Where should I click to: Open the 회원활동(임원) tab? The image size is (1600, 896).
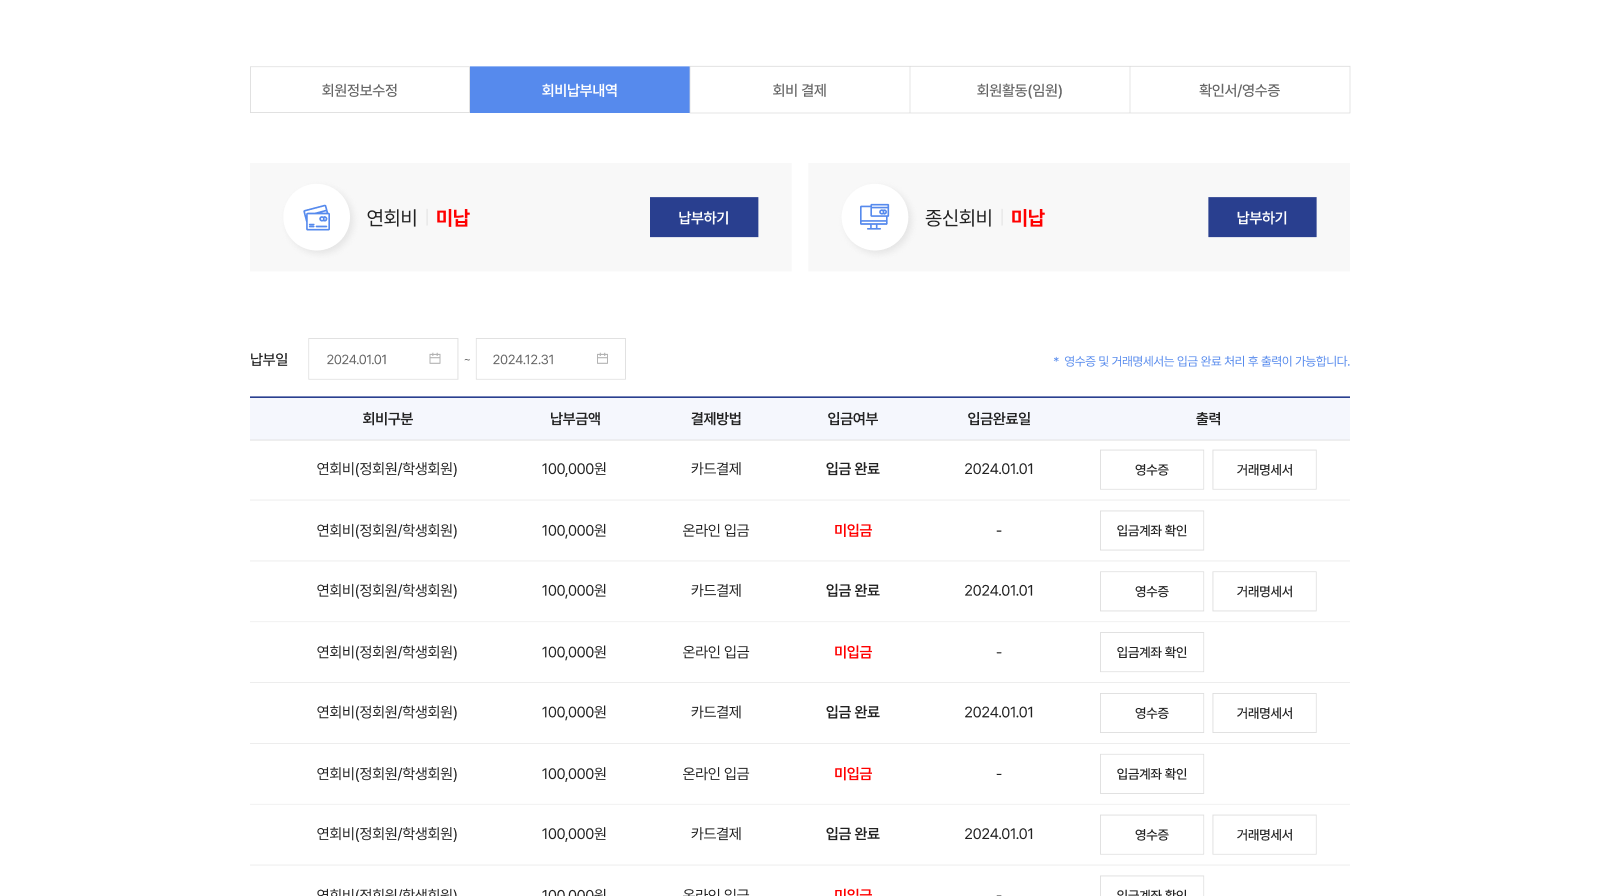1020,90
